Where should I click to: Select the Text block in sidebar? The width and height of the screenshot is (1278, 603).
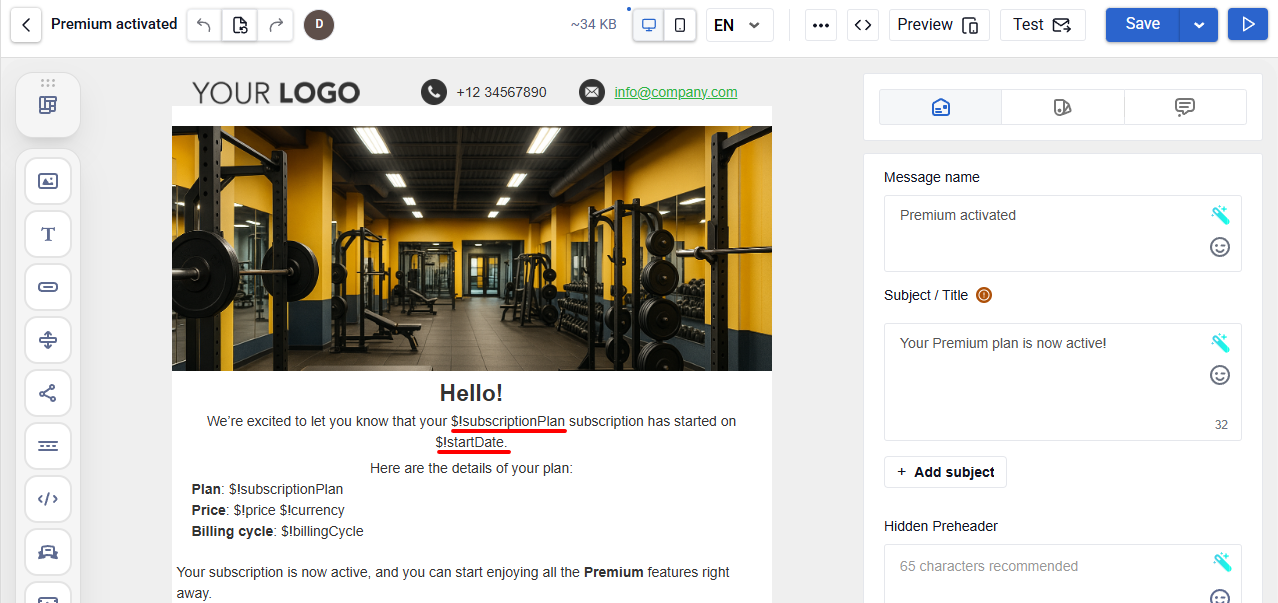[x=48, y=234]
